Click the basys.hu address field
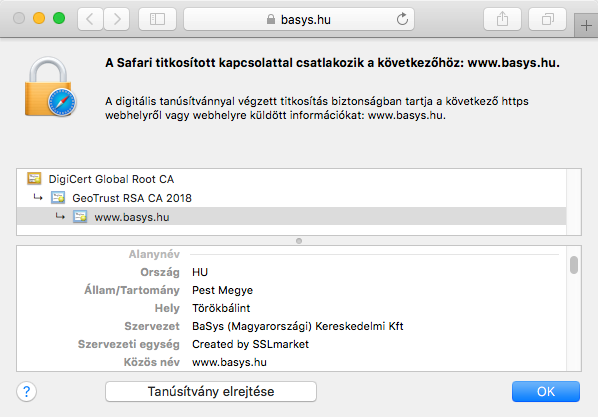This screenshot has height=417, width=598. click(299, 19)
